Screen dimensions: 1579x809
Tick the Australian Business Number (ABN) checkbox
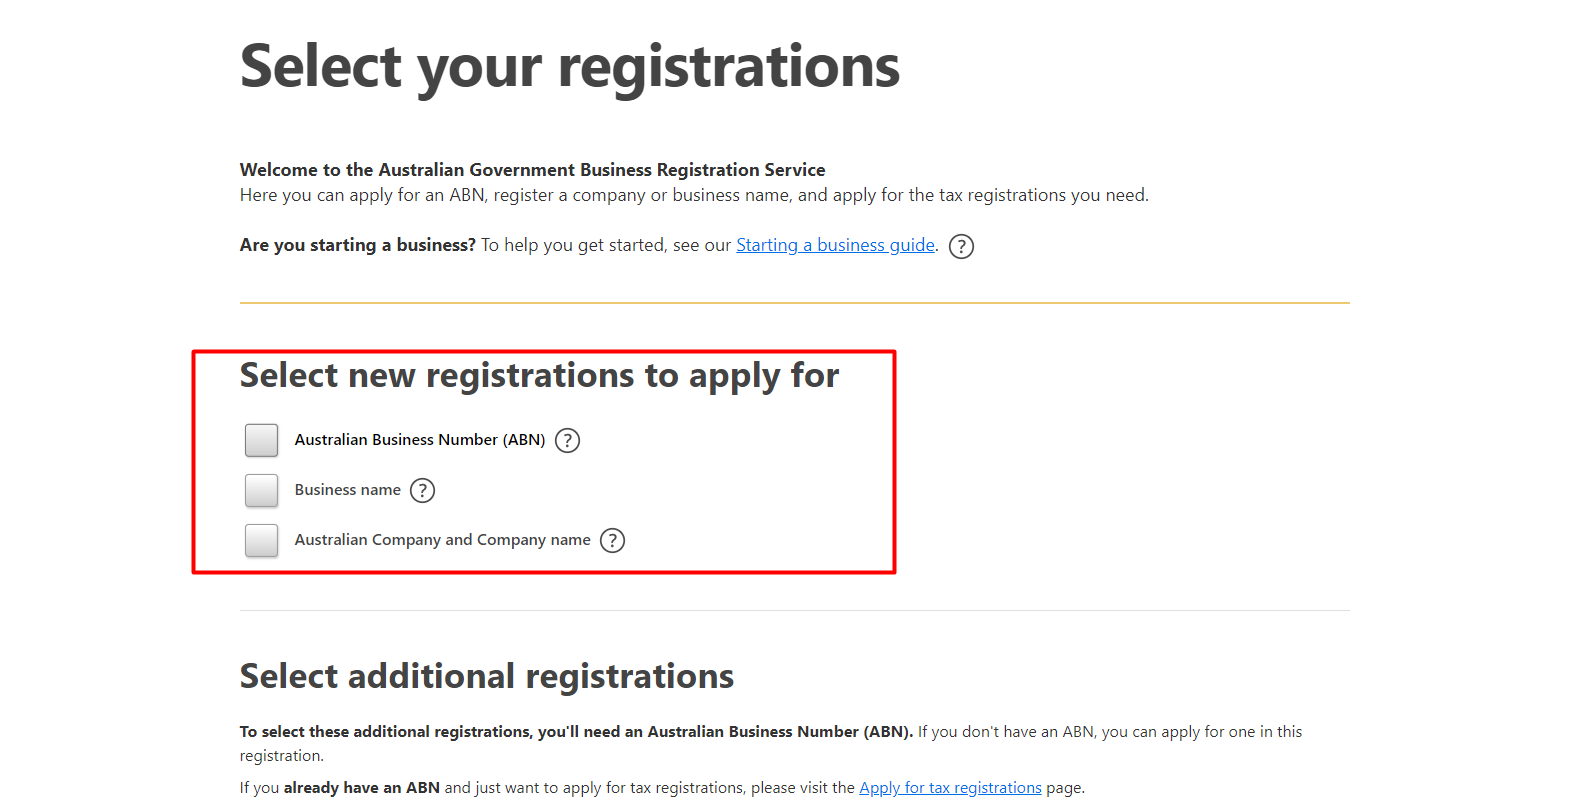[x=262, y=440]
